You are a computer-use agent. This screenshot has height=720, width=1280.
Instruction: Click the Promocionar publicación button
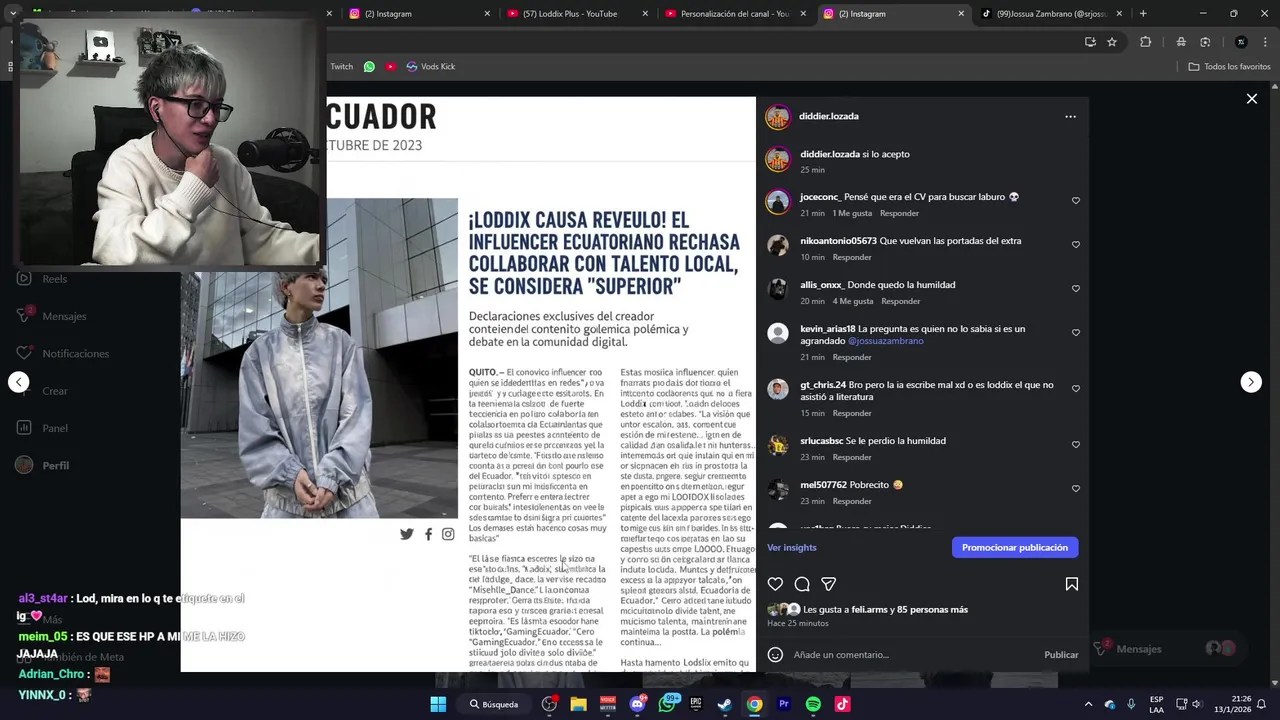tap(1015, 547)
